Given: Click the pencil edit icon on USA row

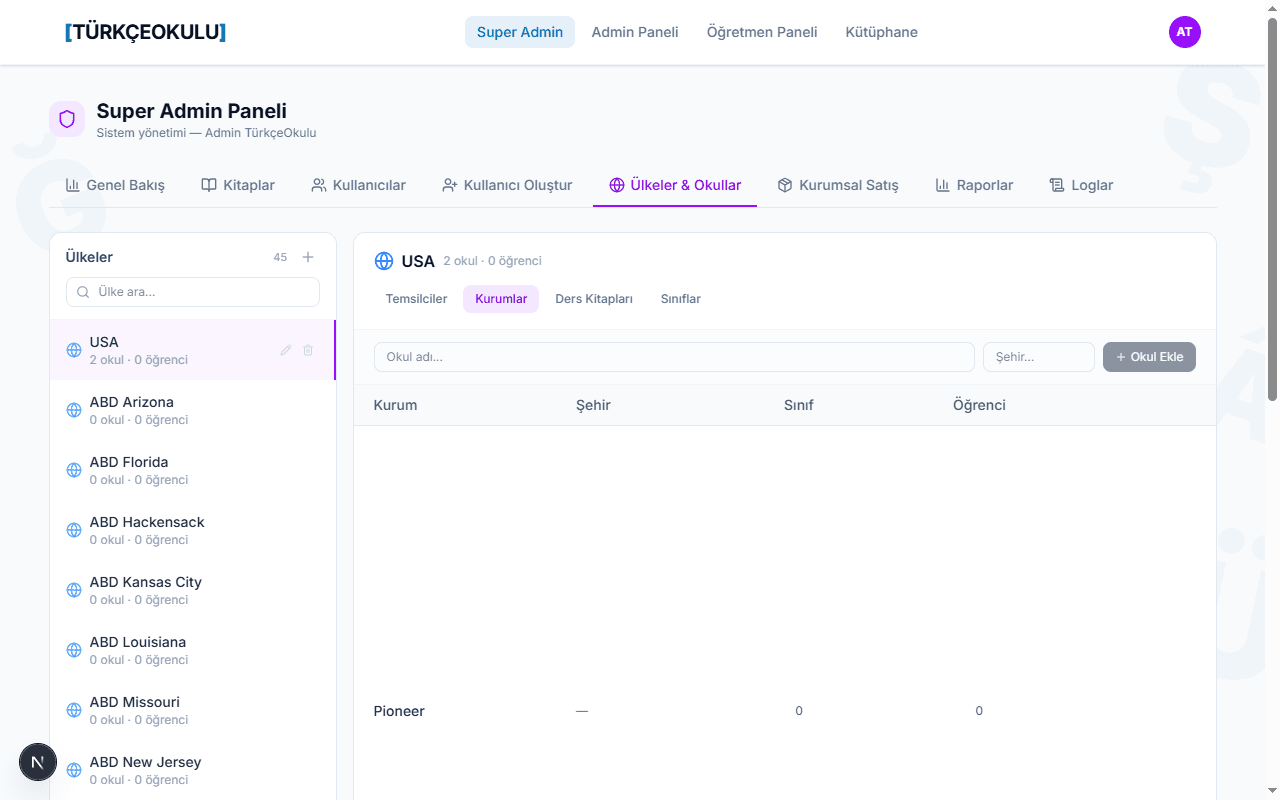Looking at the screenshot, I should pyautogui.click(x=286, y=350).
